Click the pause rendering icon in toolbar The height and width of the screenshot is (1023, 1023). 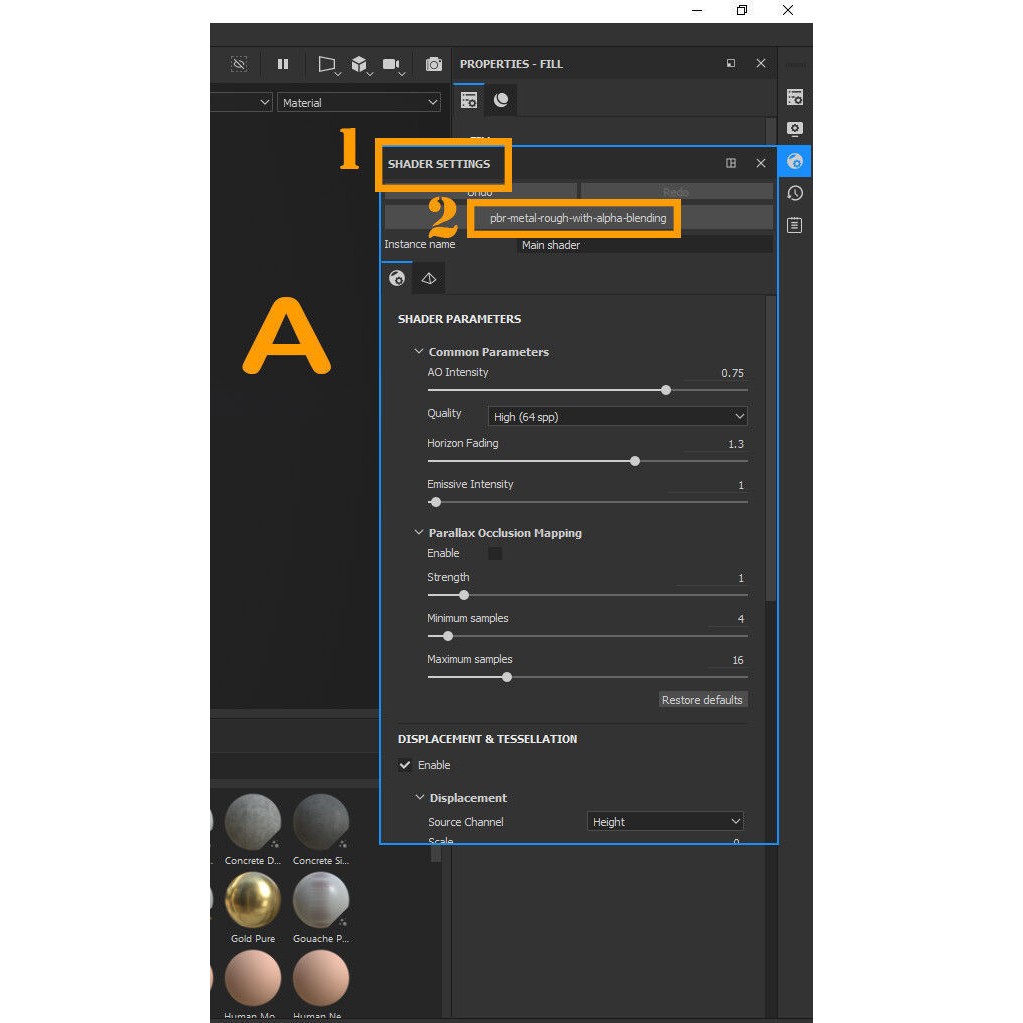coord(283,64)
